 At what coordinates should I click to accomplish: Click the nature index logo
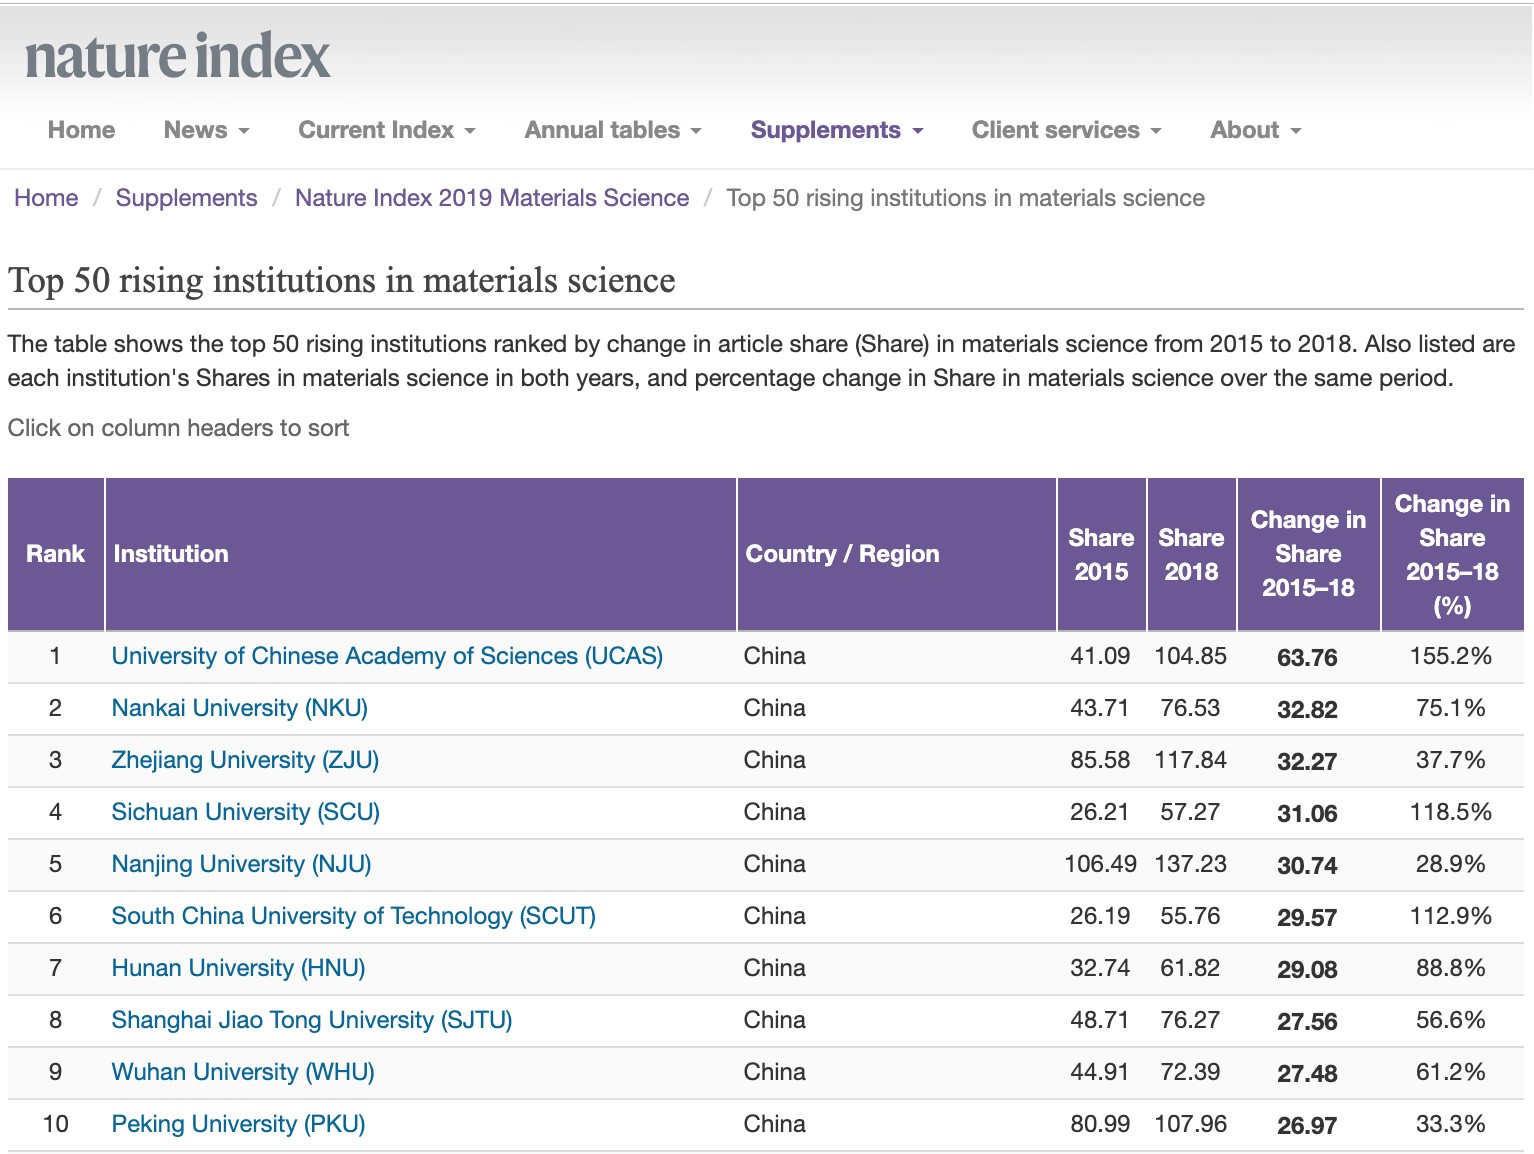(177, 56)
